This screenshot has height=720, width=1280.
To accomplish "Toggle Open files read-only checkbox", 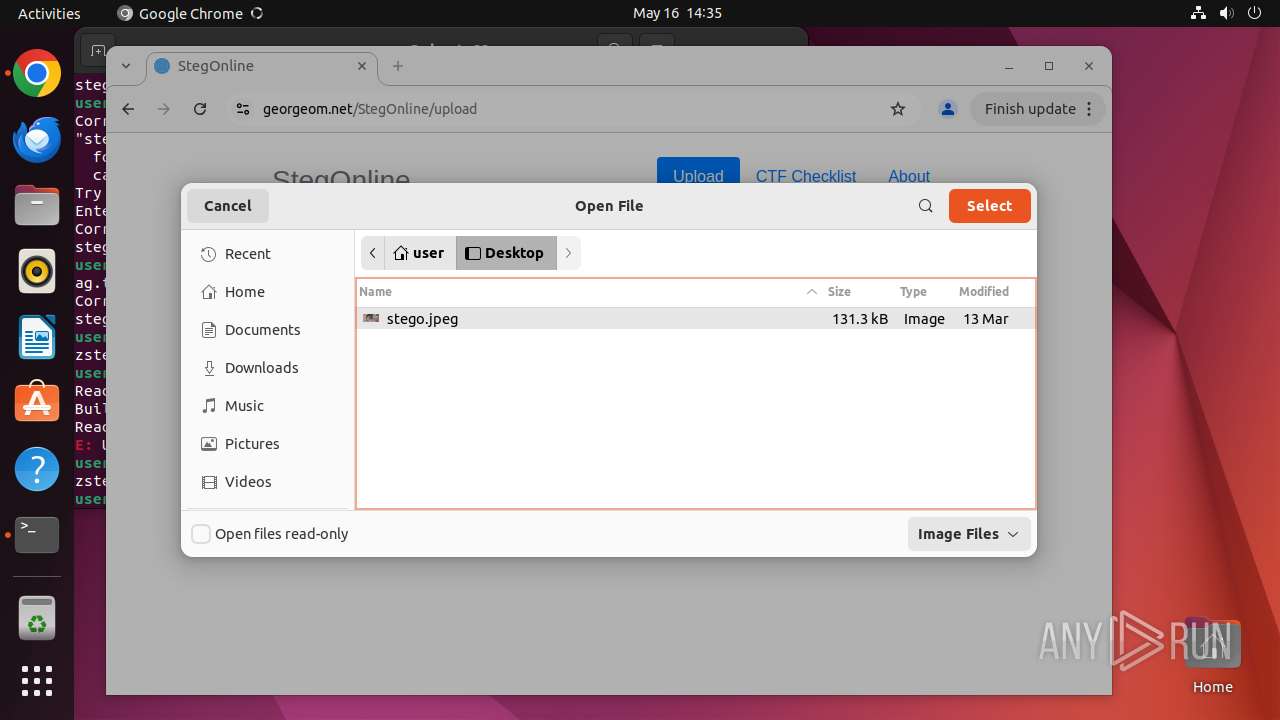I will (201, 534).
